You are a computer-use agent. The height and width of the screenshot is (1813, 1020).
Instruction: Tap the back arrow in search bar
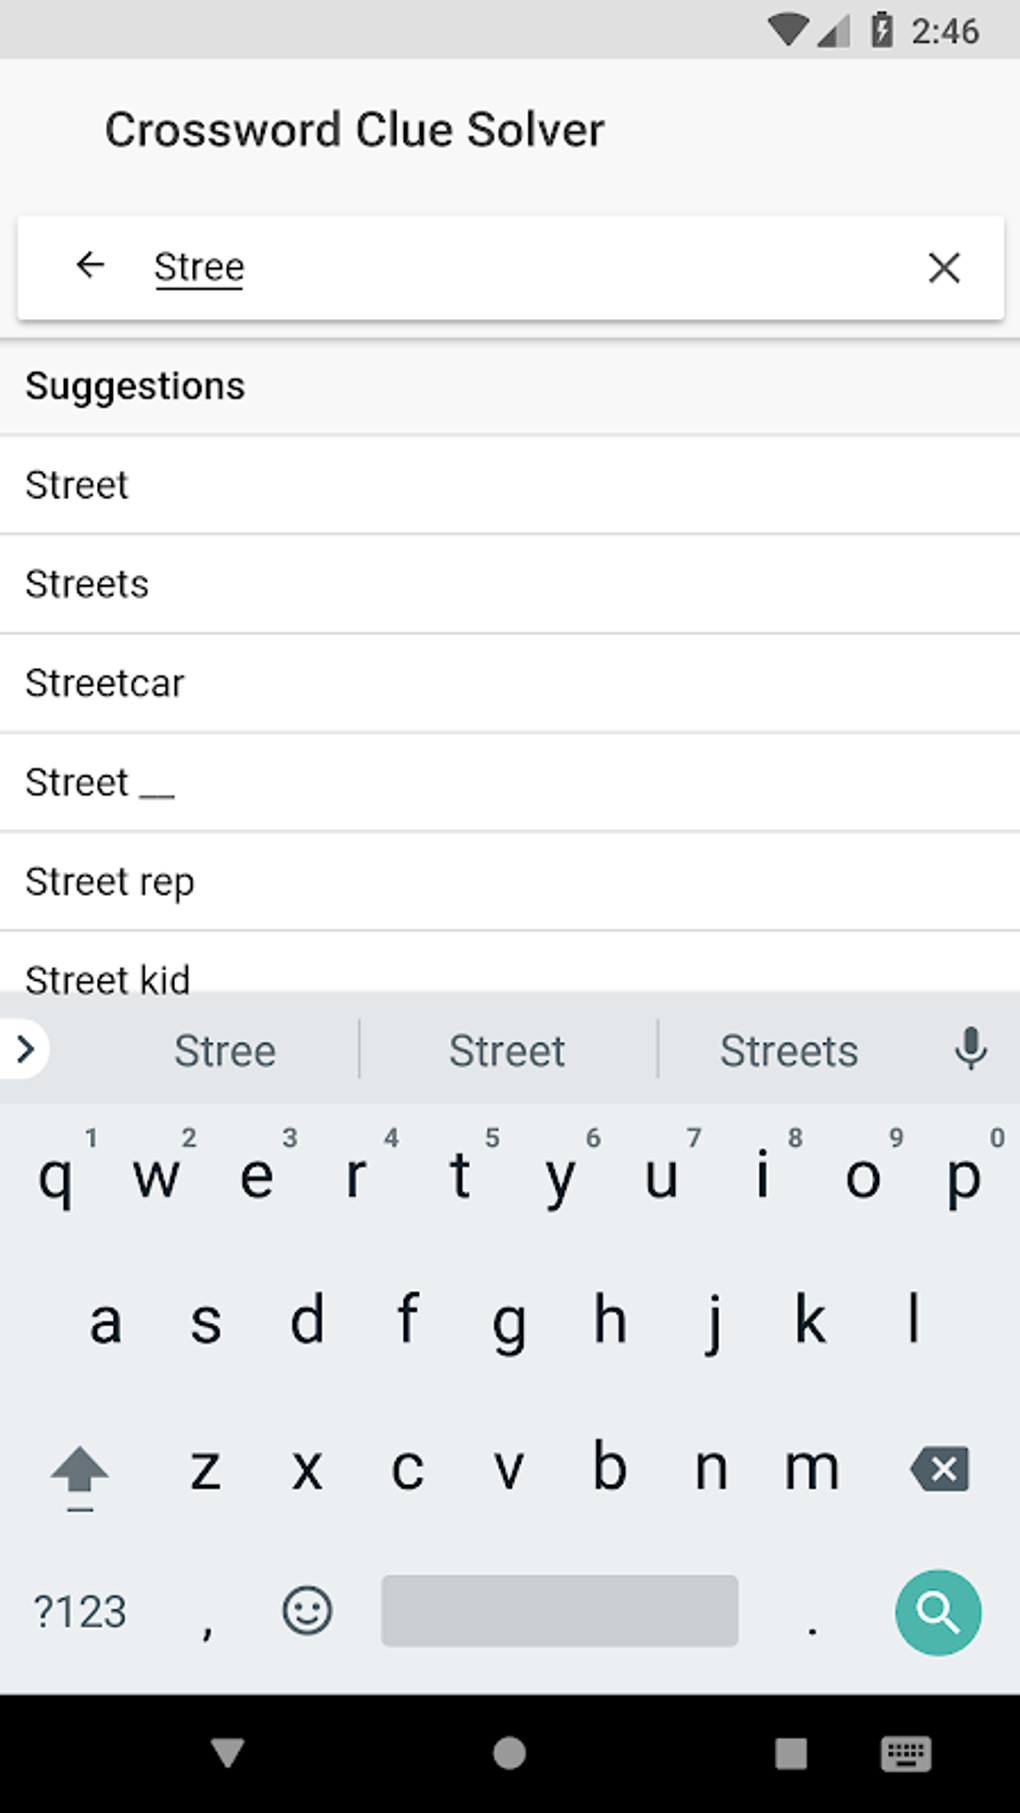(90, 266)
